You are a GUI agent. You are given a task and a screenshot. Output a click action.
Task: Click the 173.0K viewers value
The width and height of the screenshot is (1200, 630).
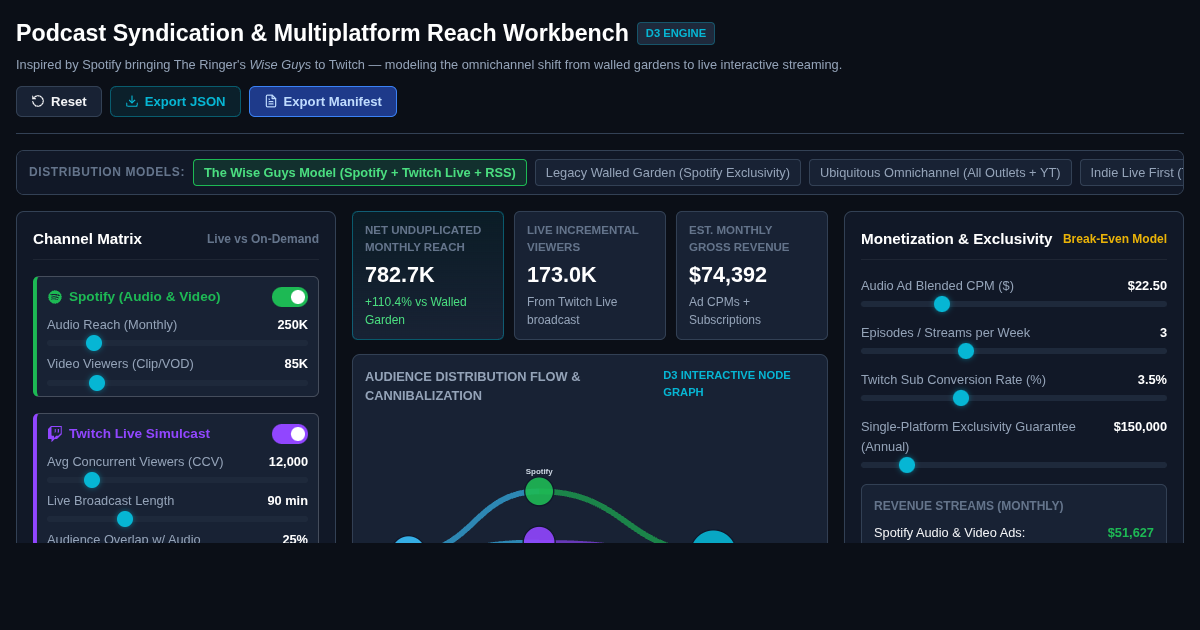click(x=562, y=275)
